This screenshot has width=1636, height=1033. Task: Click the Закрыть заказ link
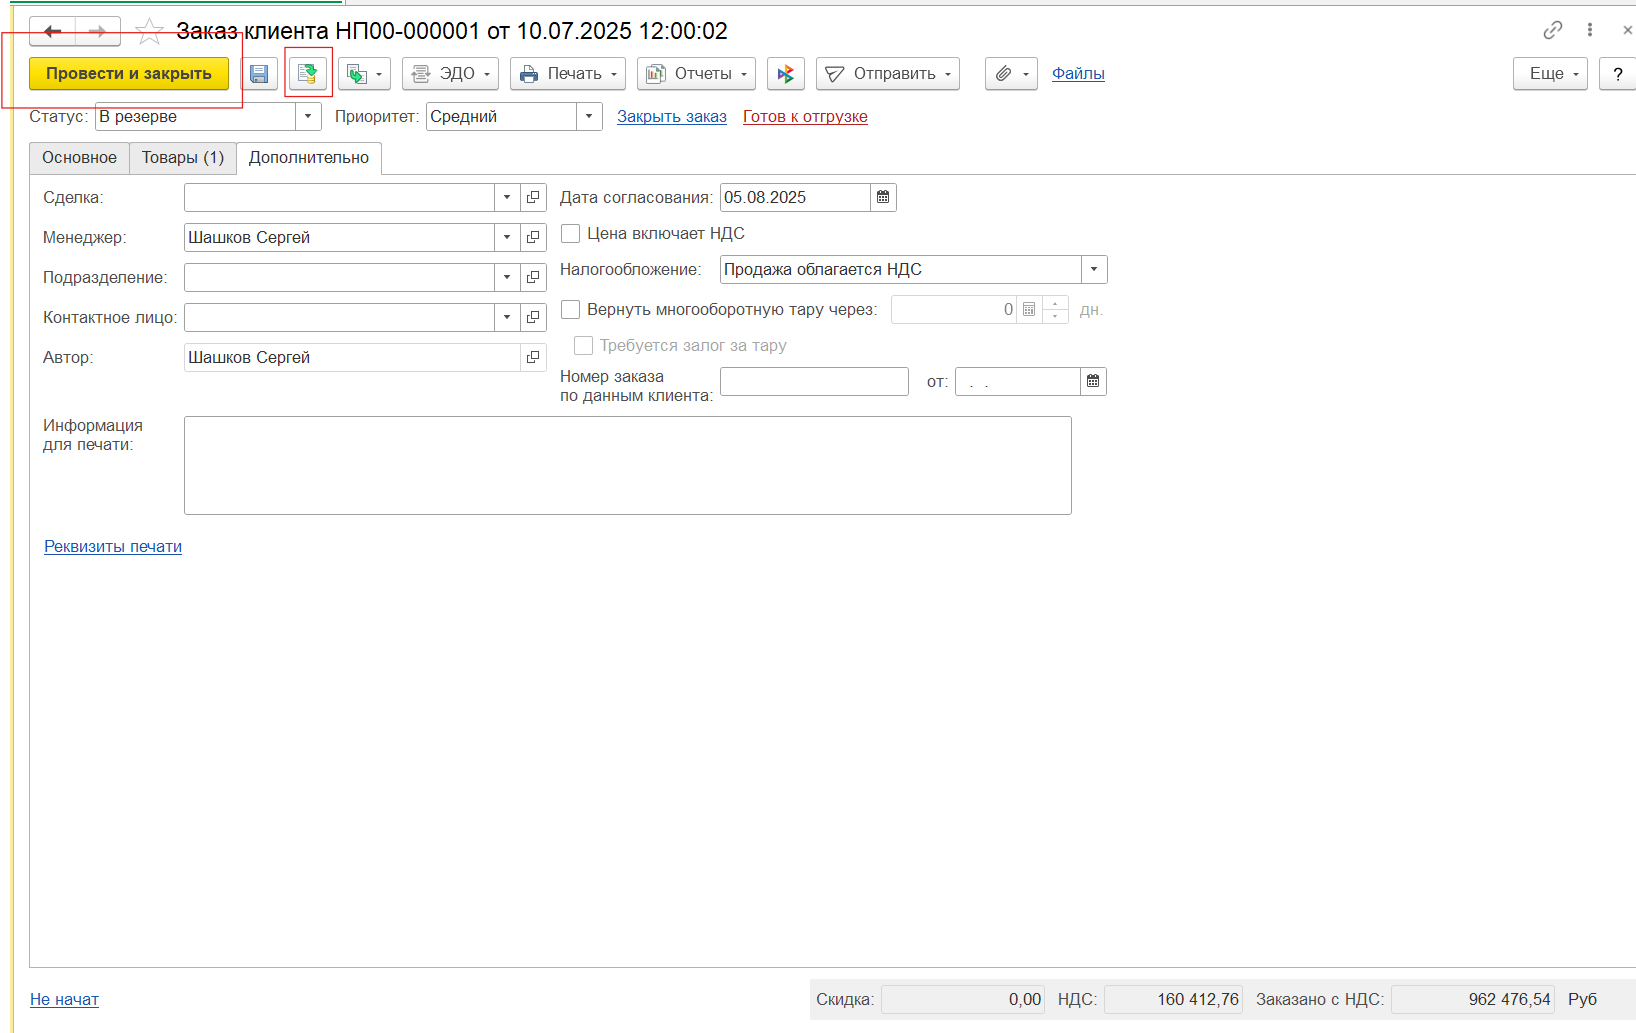pos(671,117)
